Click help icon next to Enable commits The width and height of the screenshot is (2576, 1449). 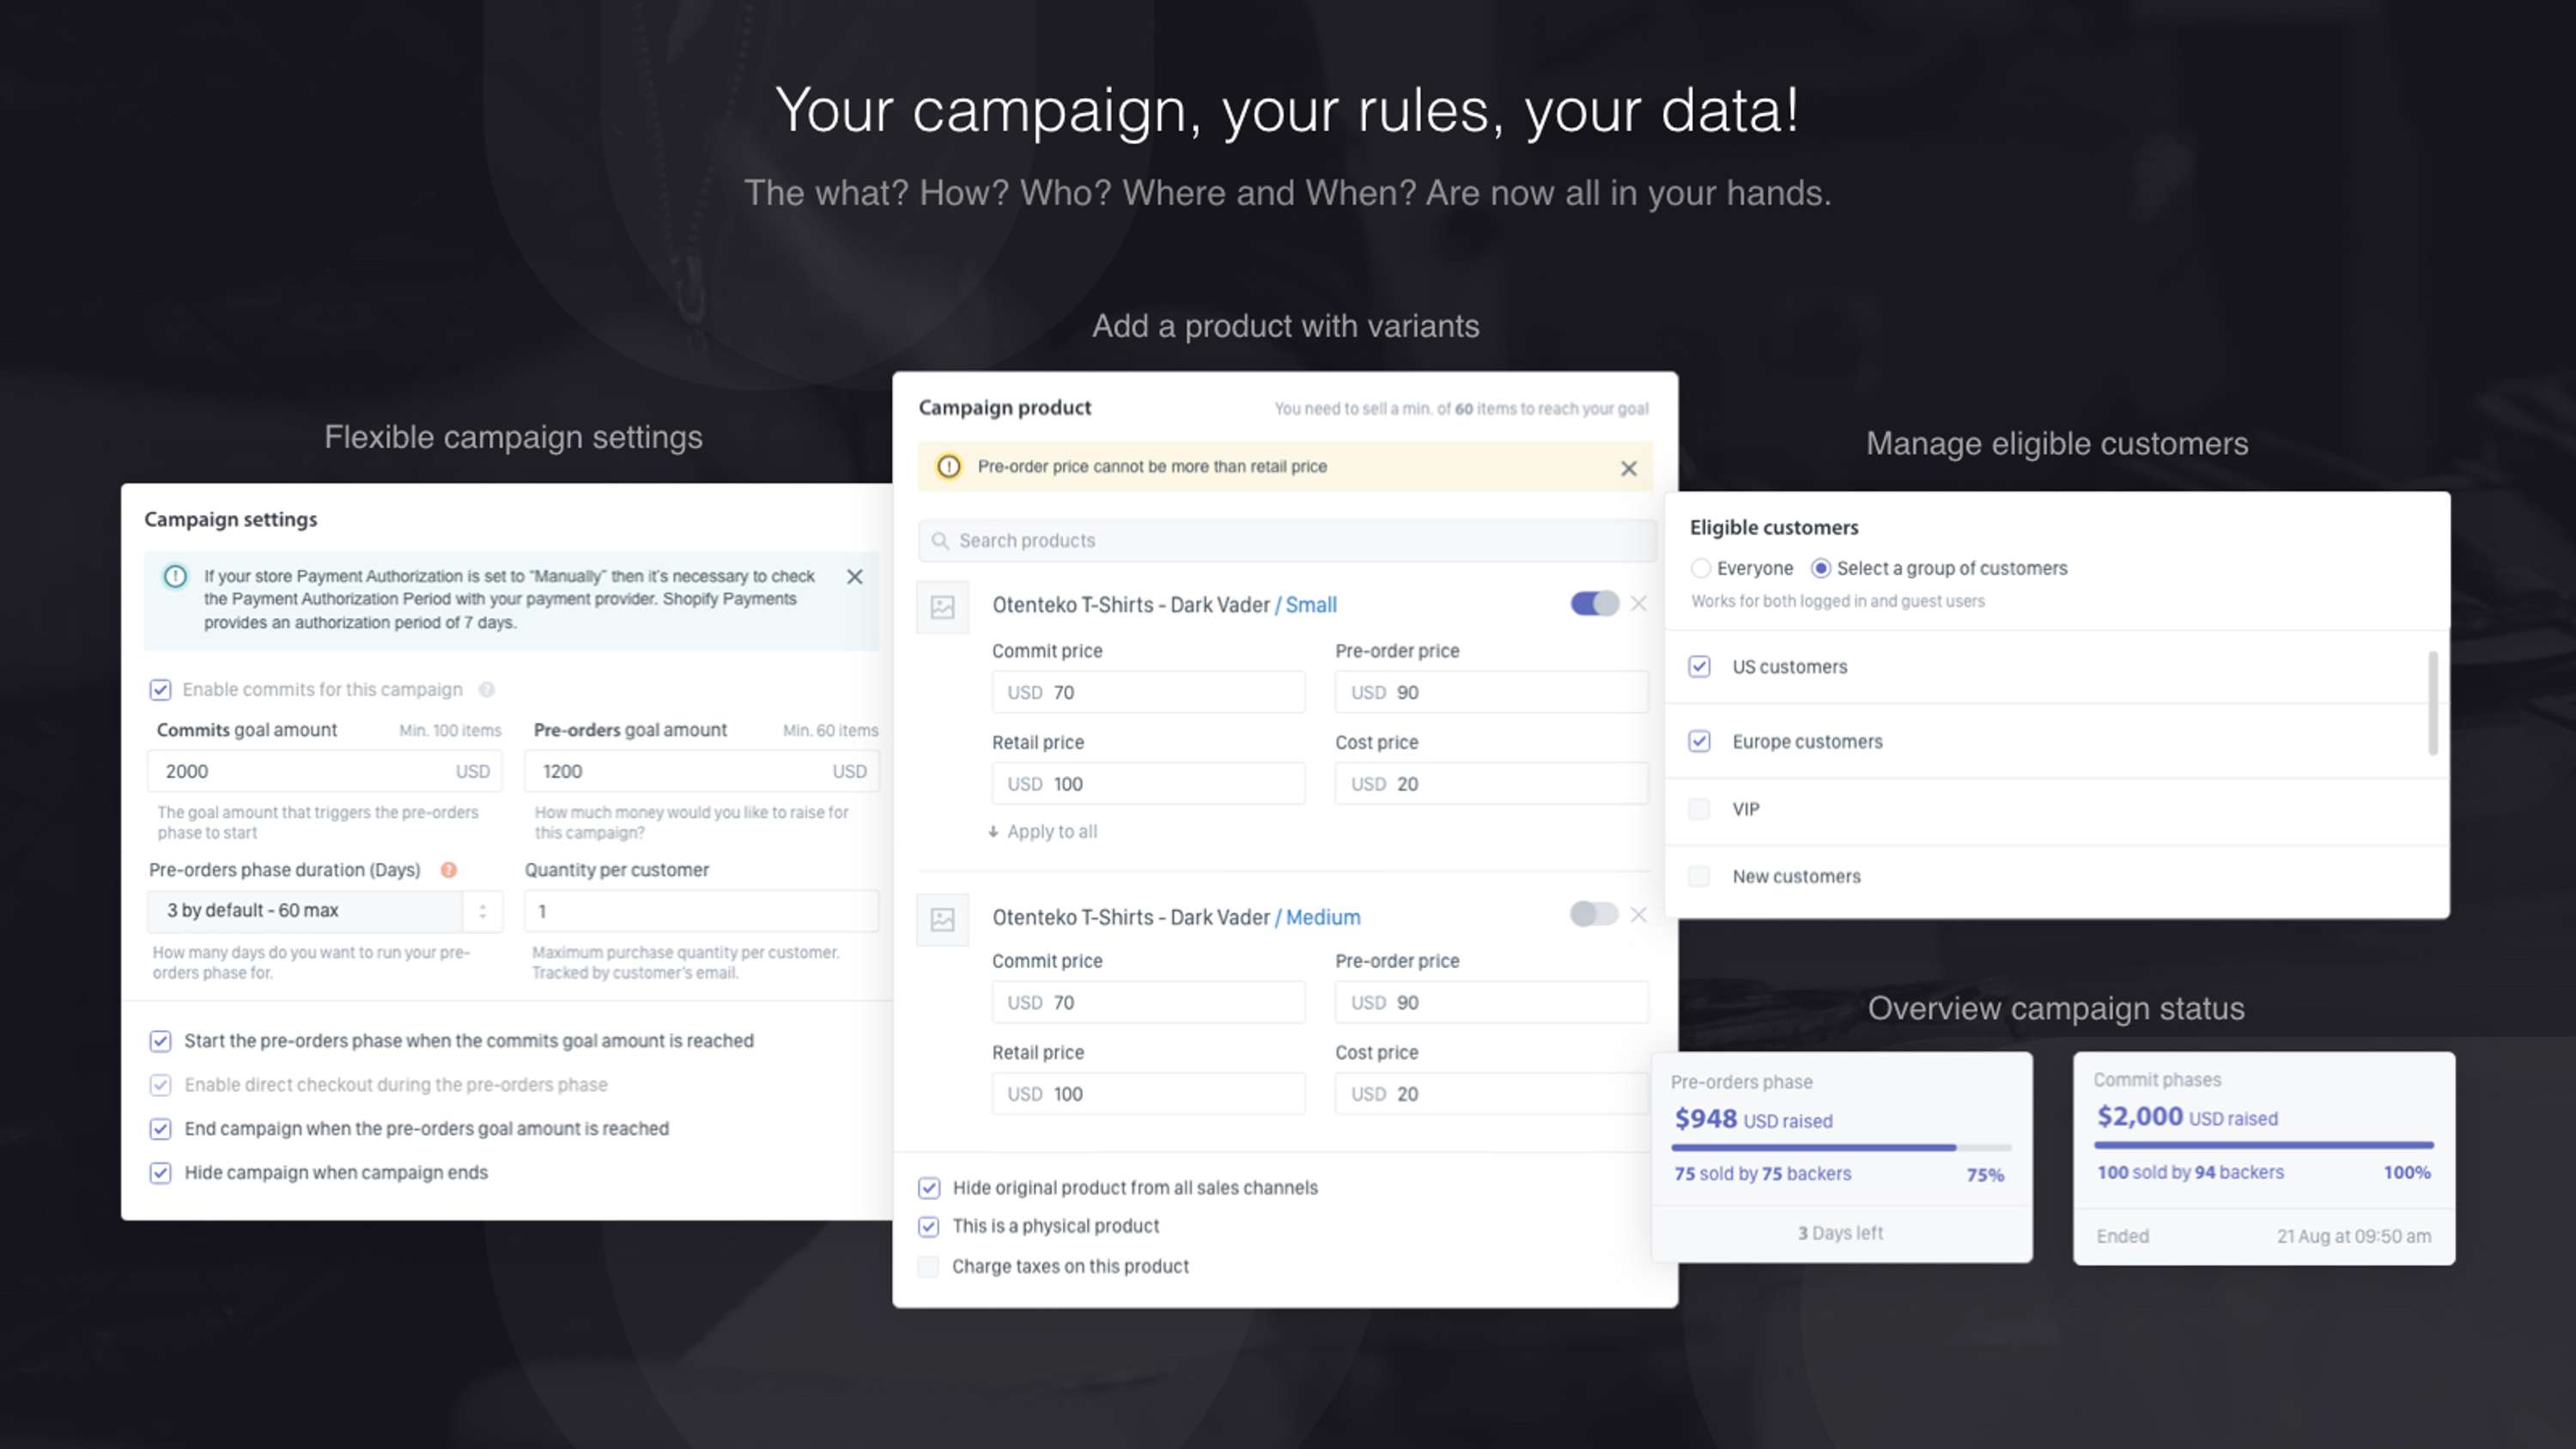[487, 690]
